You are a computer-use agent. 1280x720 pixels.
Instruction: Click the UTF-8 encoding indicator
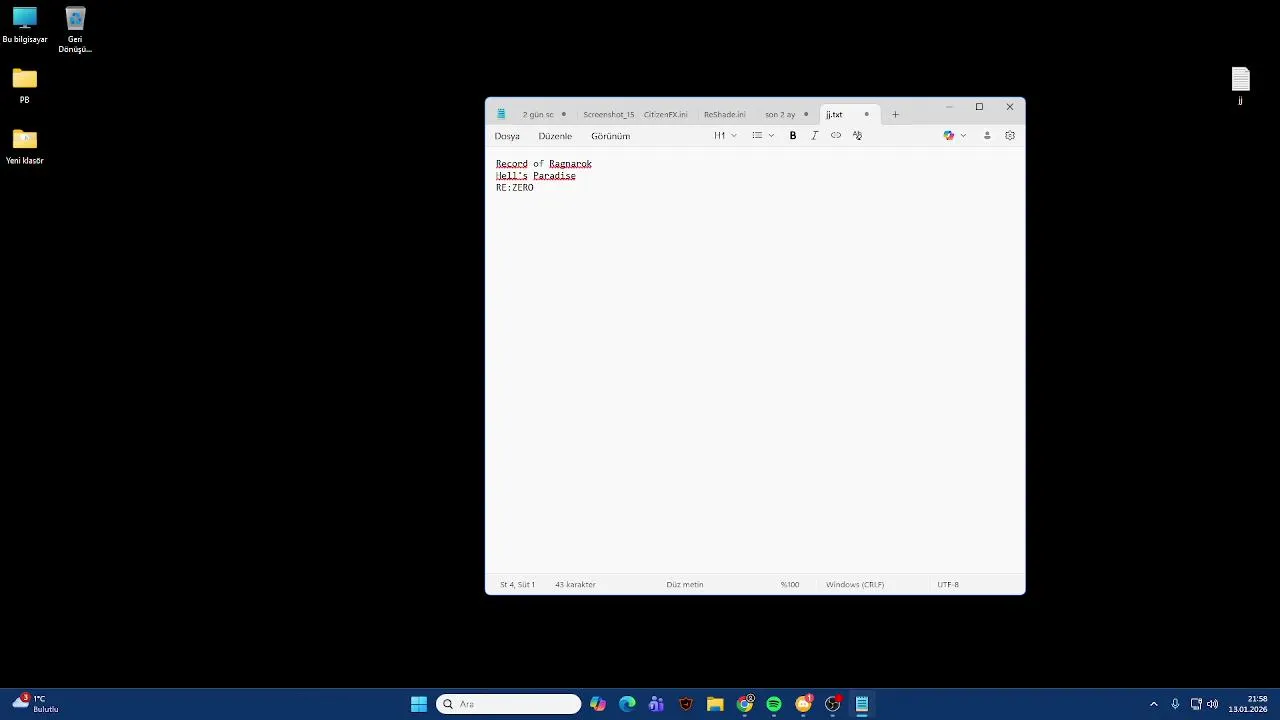pyautogui.click(x=948, y=585)
